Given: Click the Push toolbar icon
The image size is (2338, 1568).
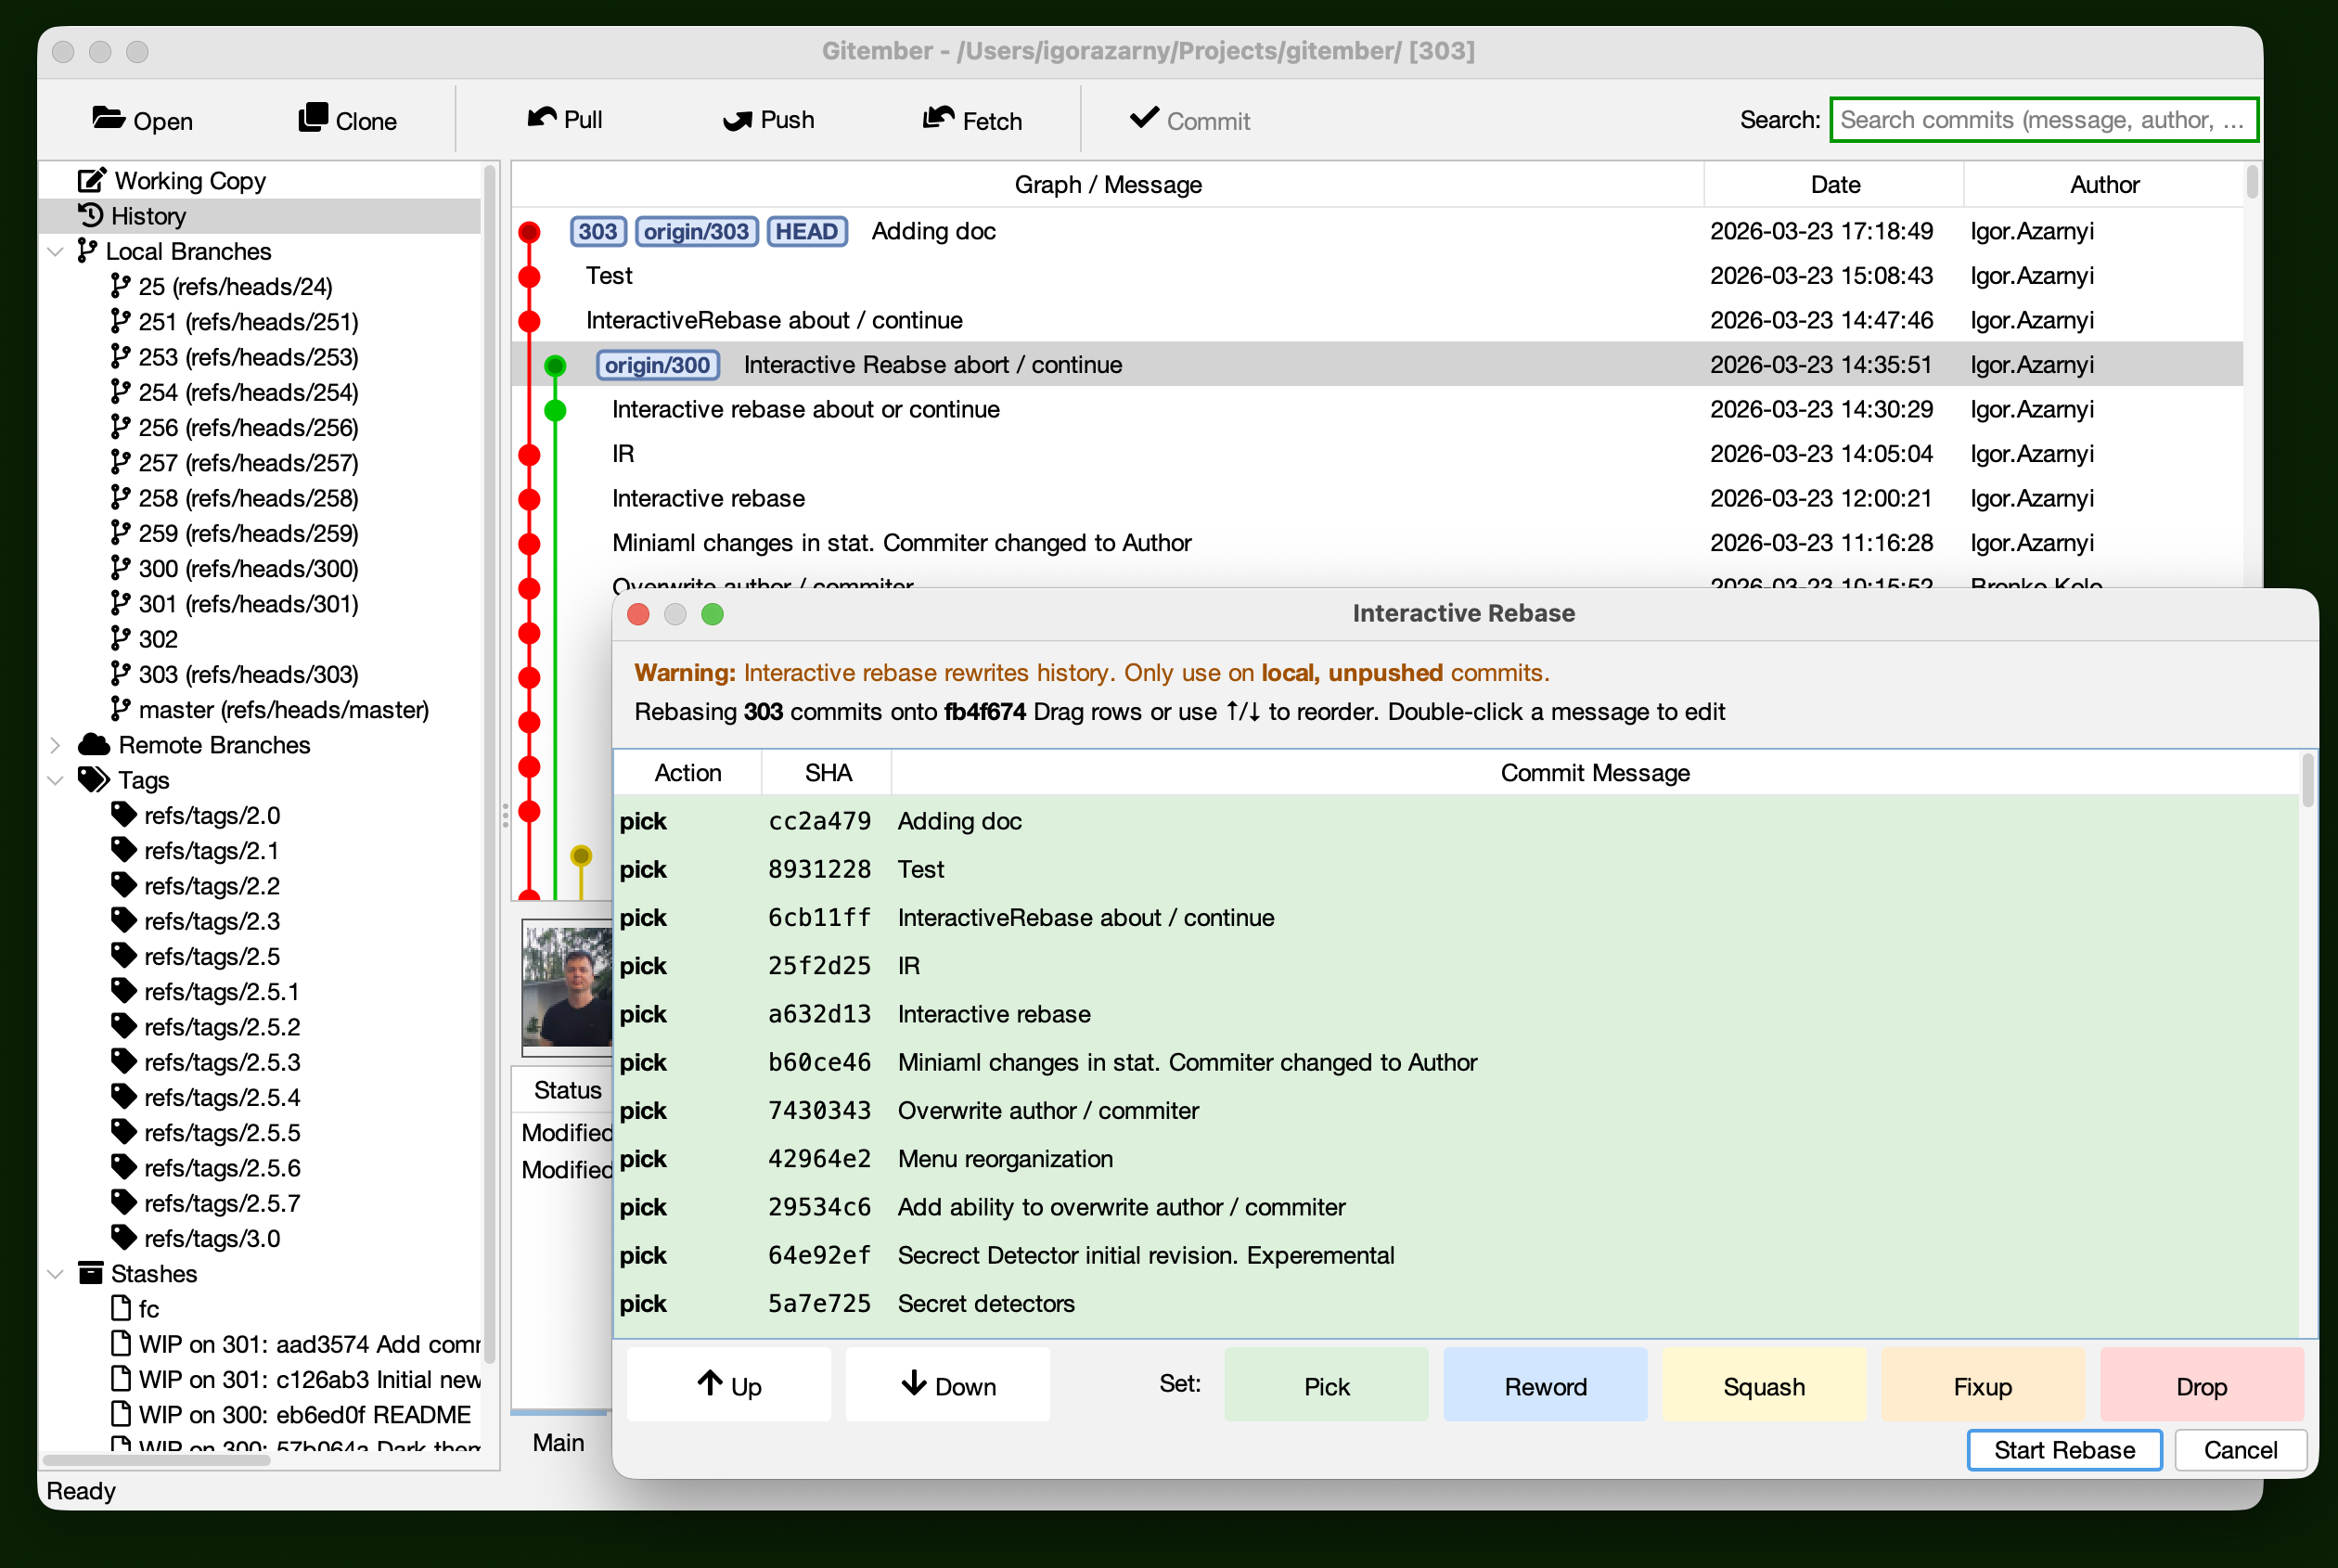Looking at the screenshot, I should (x=737, y=119).
